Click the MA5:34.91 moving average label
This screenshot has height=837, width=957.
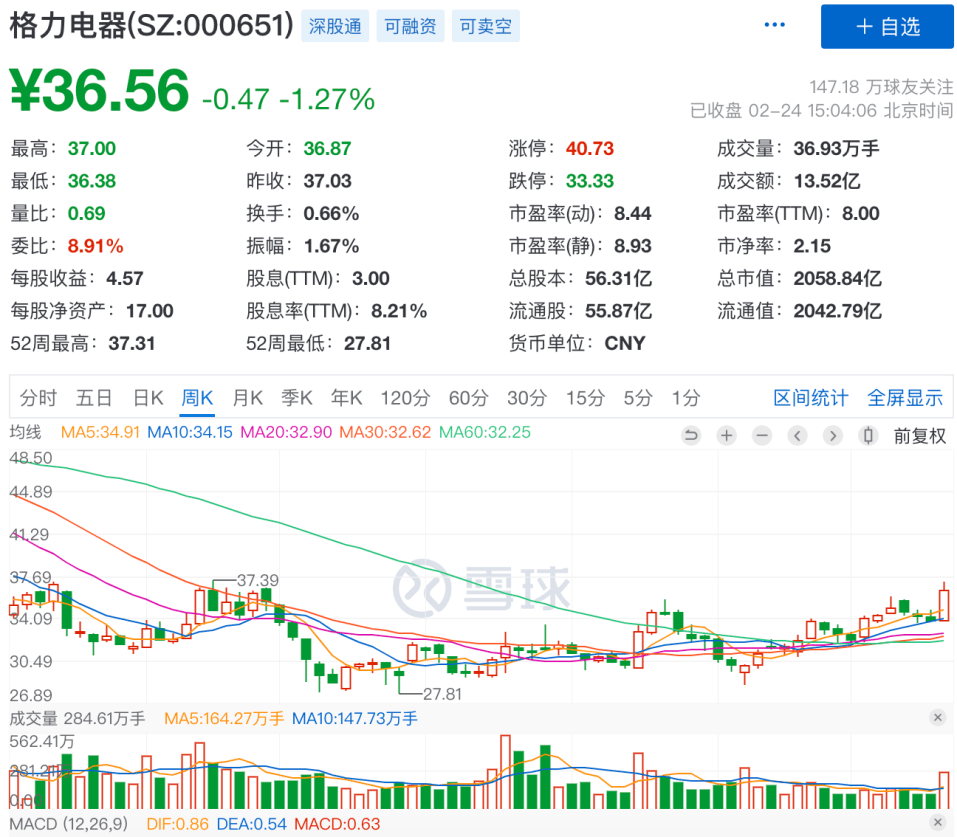101,432
